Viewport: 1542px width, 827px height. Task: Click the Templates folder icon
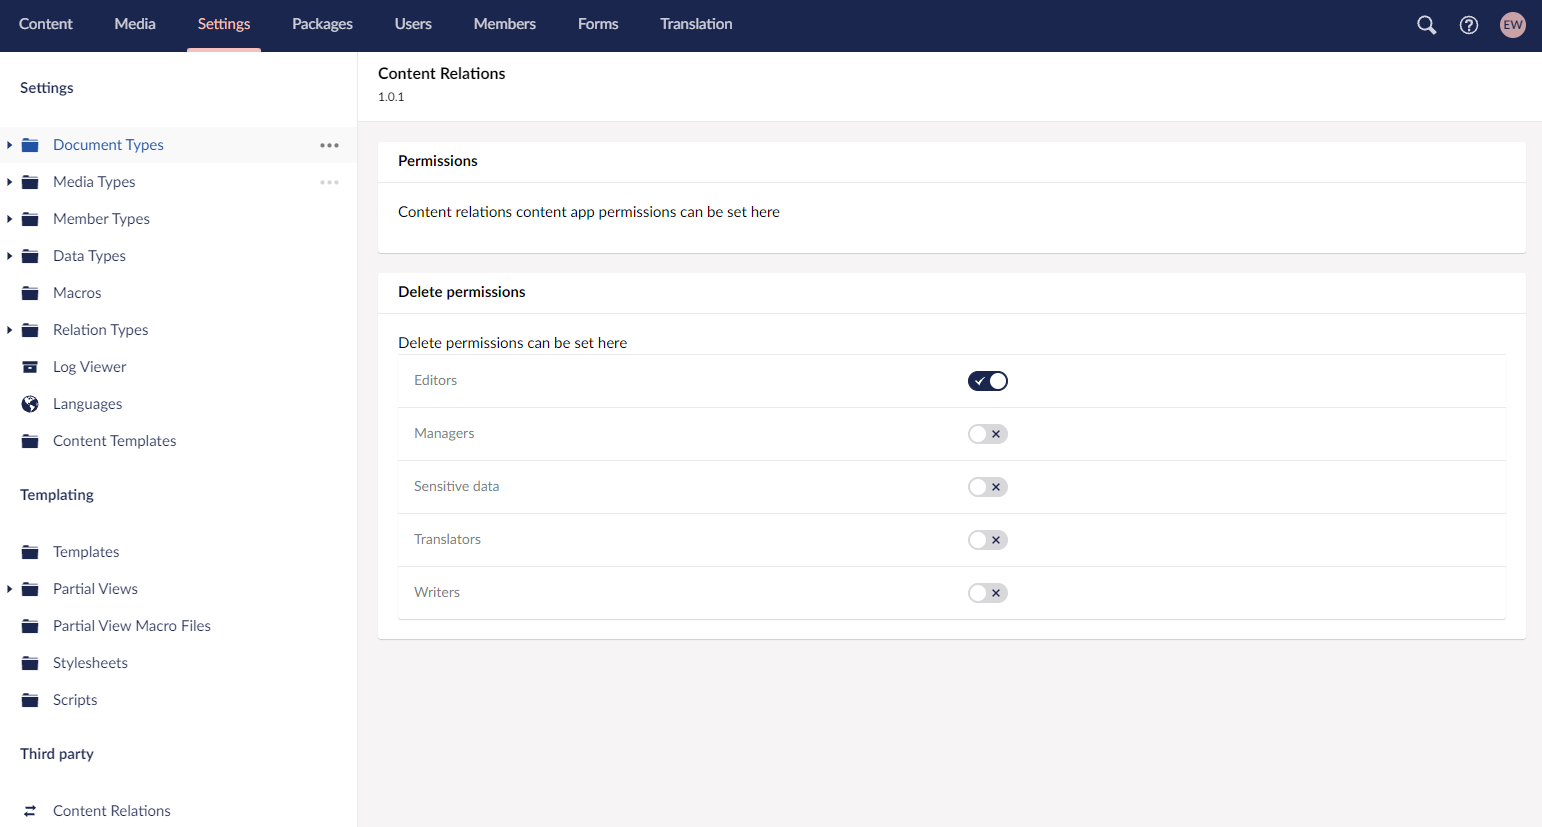(x=30, y=552)
